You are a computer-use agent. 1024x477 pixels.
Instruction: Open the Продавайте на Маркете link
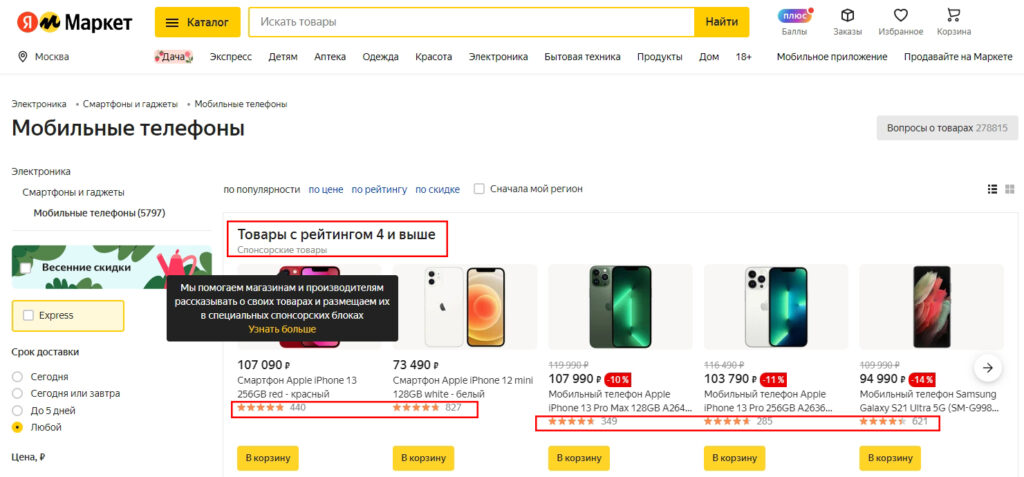click(x=958, y=57)
